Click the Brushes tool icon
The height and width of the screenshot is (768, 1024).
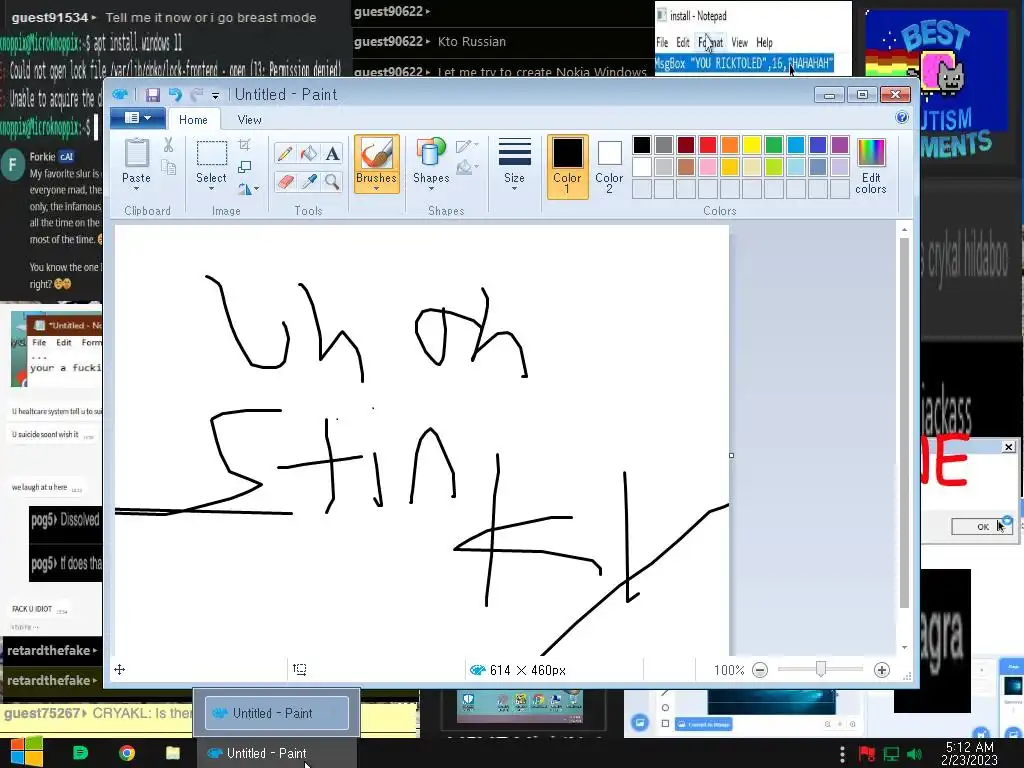tap(376, 153)
